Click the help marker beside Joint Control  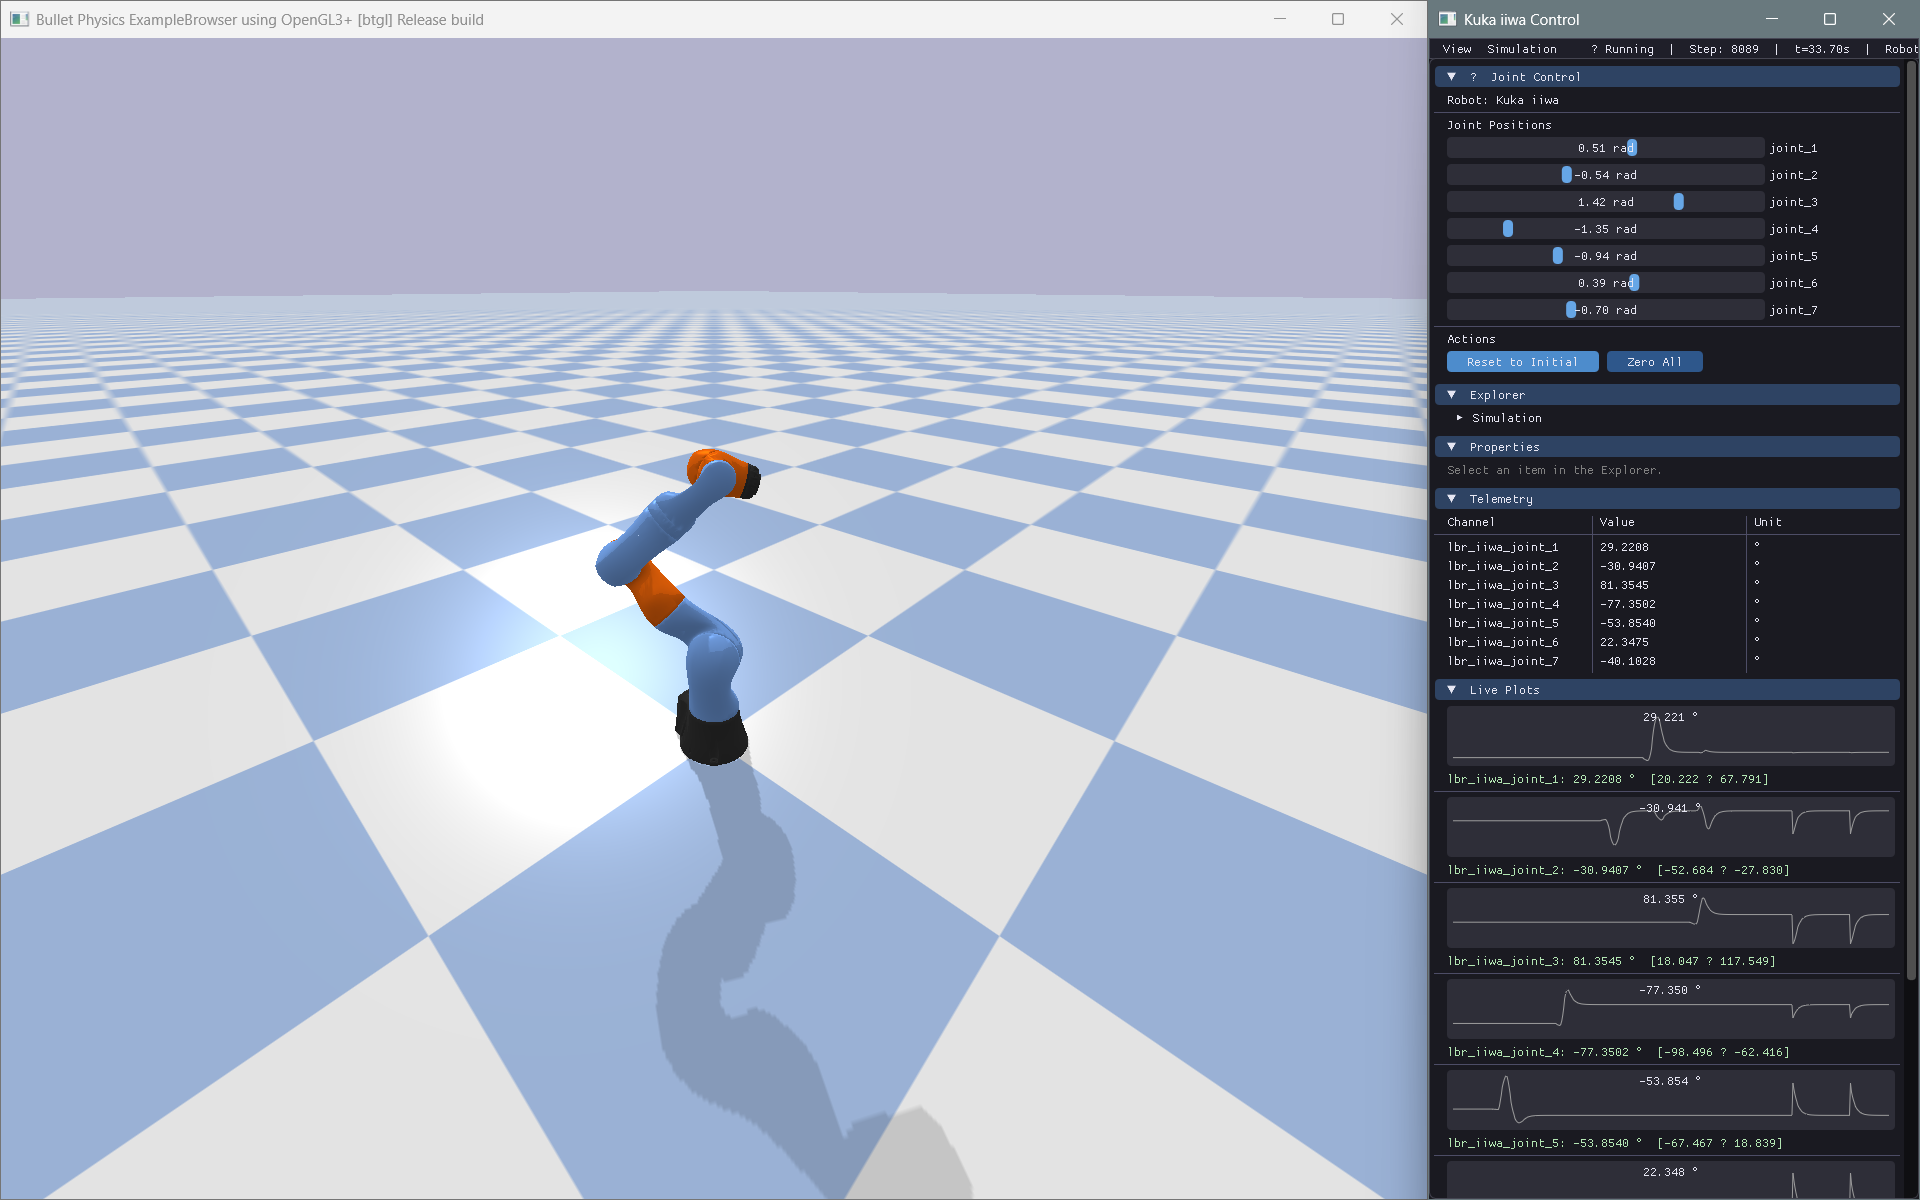pyautogui.click(x=1473, y=77)
